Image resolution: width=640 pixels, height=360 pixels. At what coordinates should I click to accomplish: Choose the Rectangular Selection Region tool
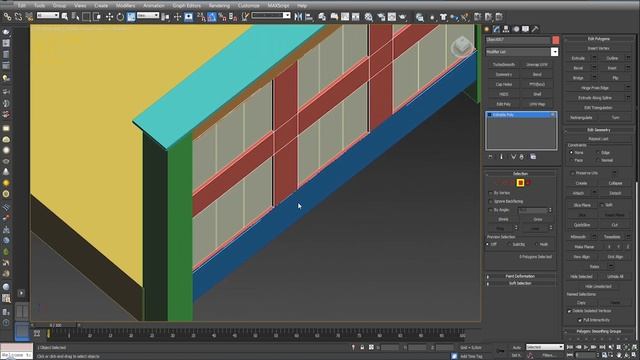(x=86, y=17)
